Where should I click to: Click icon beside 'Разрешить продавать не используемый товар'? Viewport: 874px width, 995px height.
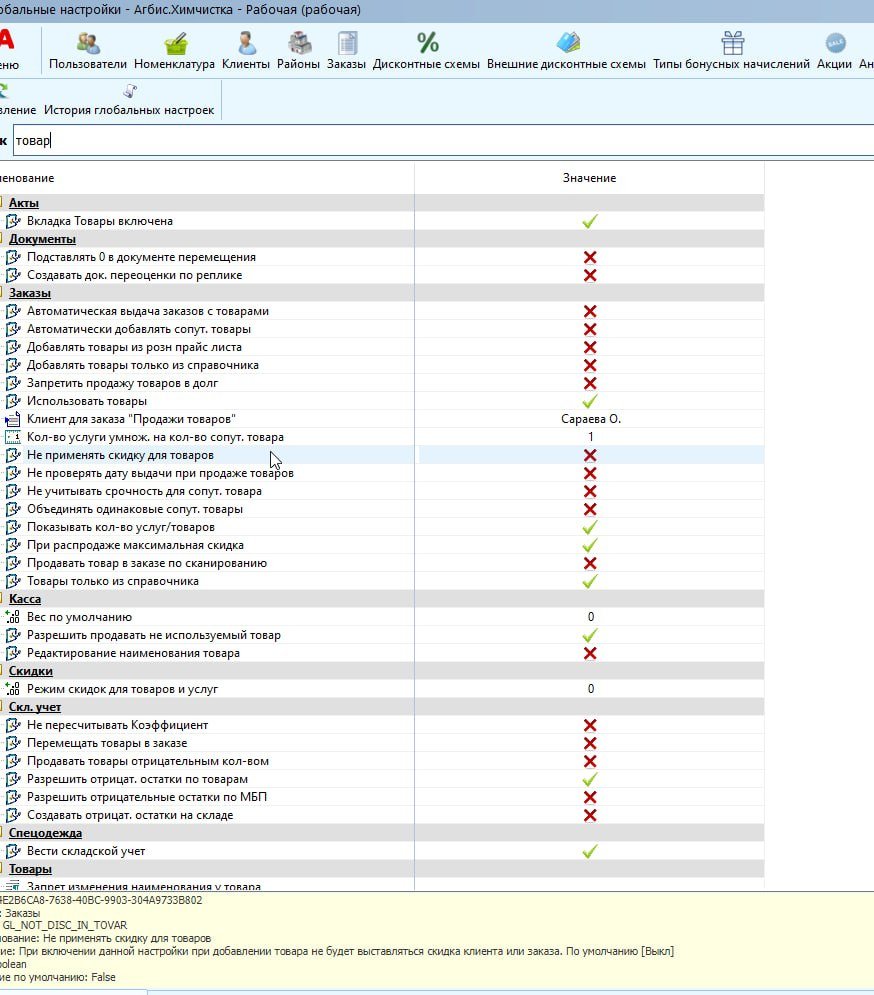tap(13, 635)
